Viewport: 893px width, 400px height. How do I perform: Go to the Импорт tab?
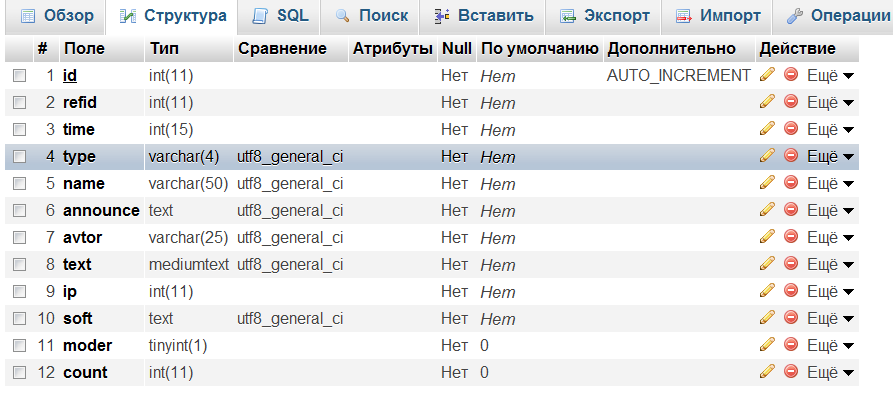point(719,16)
